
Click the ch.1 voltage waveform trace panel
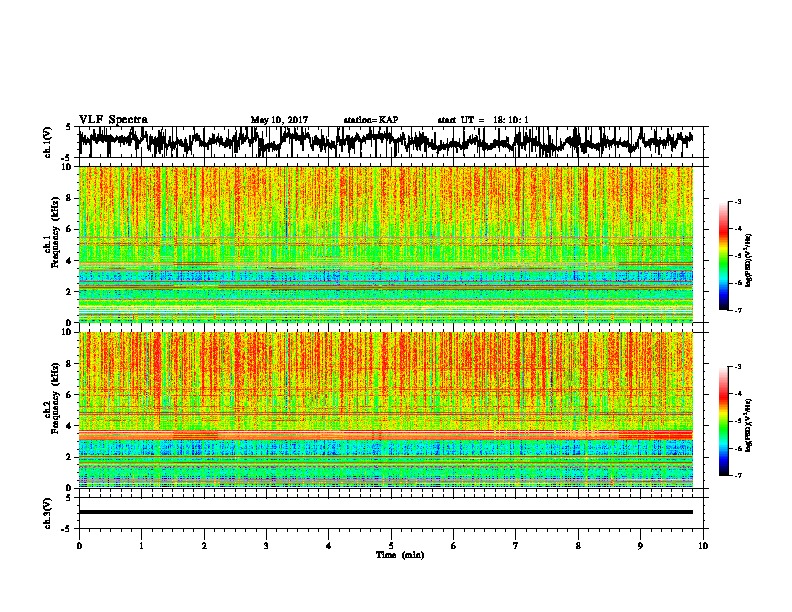(390, 142)
